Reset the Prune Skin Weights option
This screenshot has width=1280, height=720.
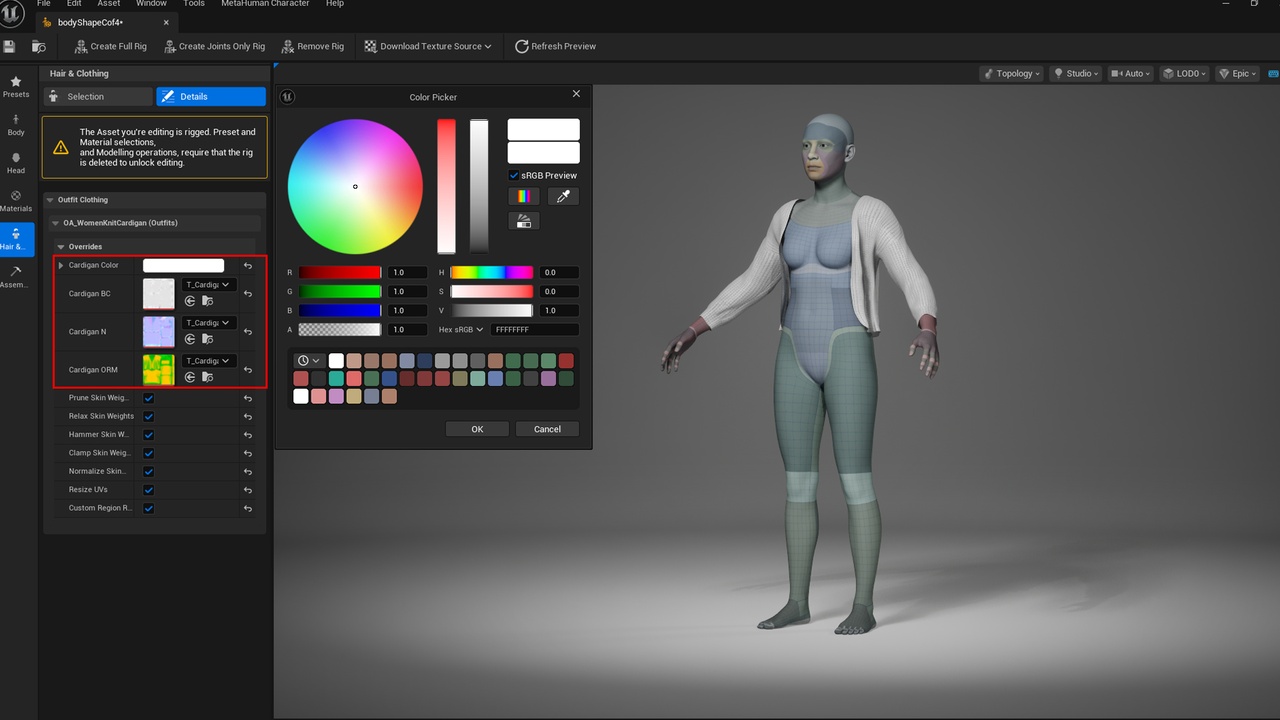(248, 398)
